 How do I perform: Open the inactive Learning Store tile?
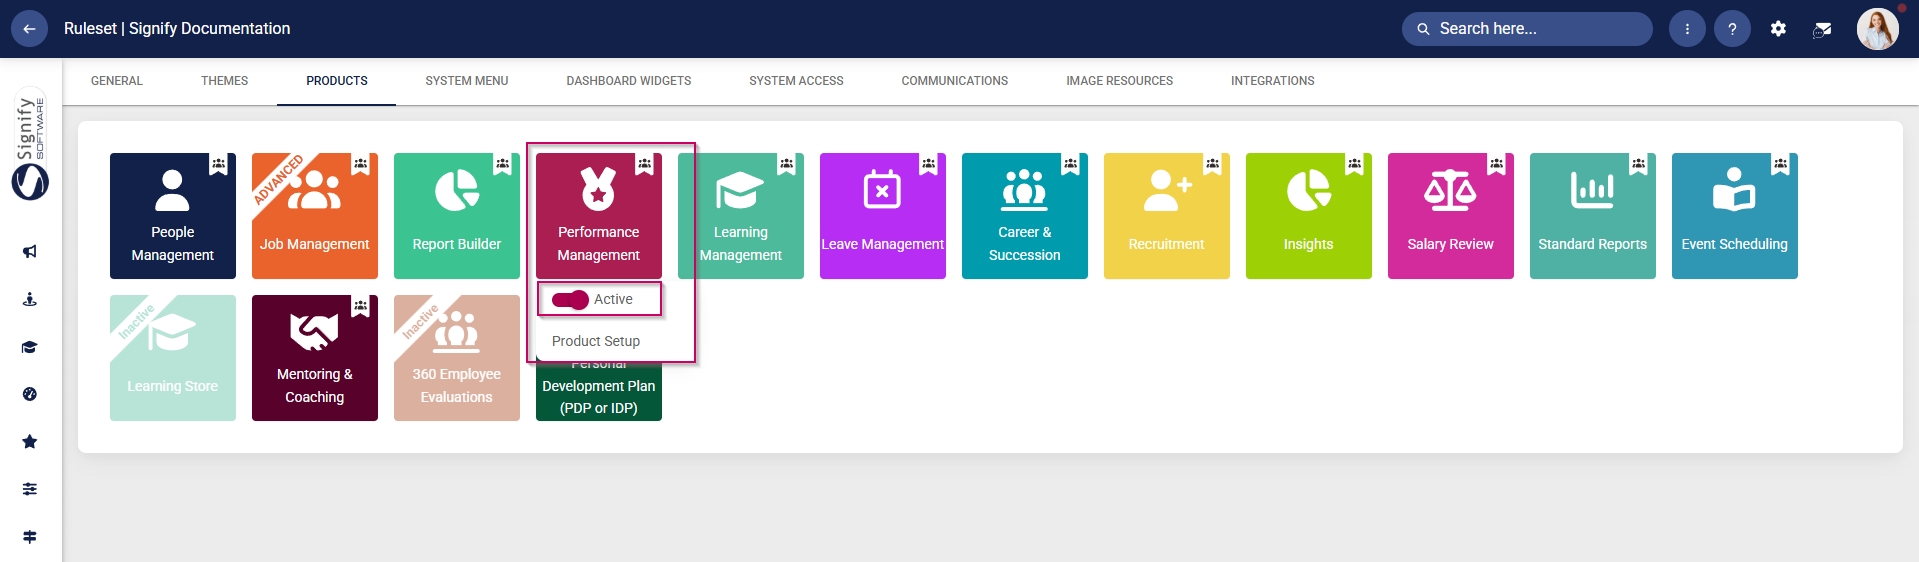point(173,358)
